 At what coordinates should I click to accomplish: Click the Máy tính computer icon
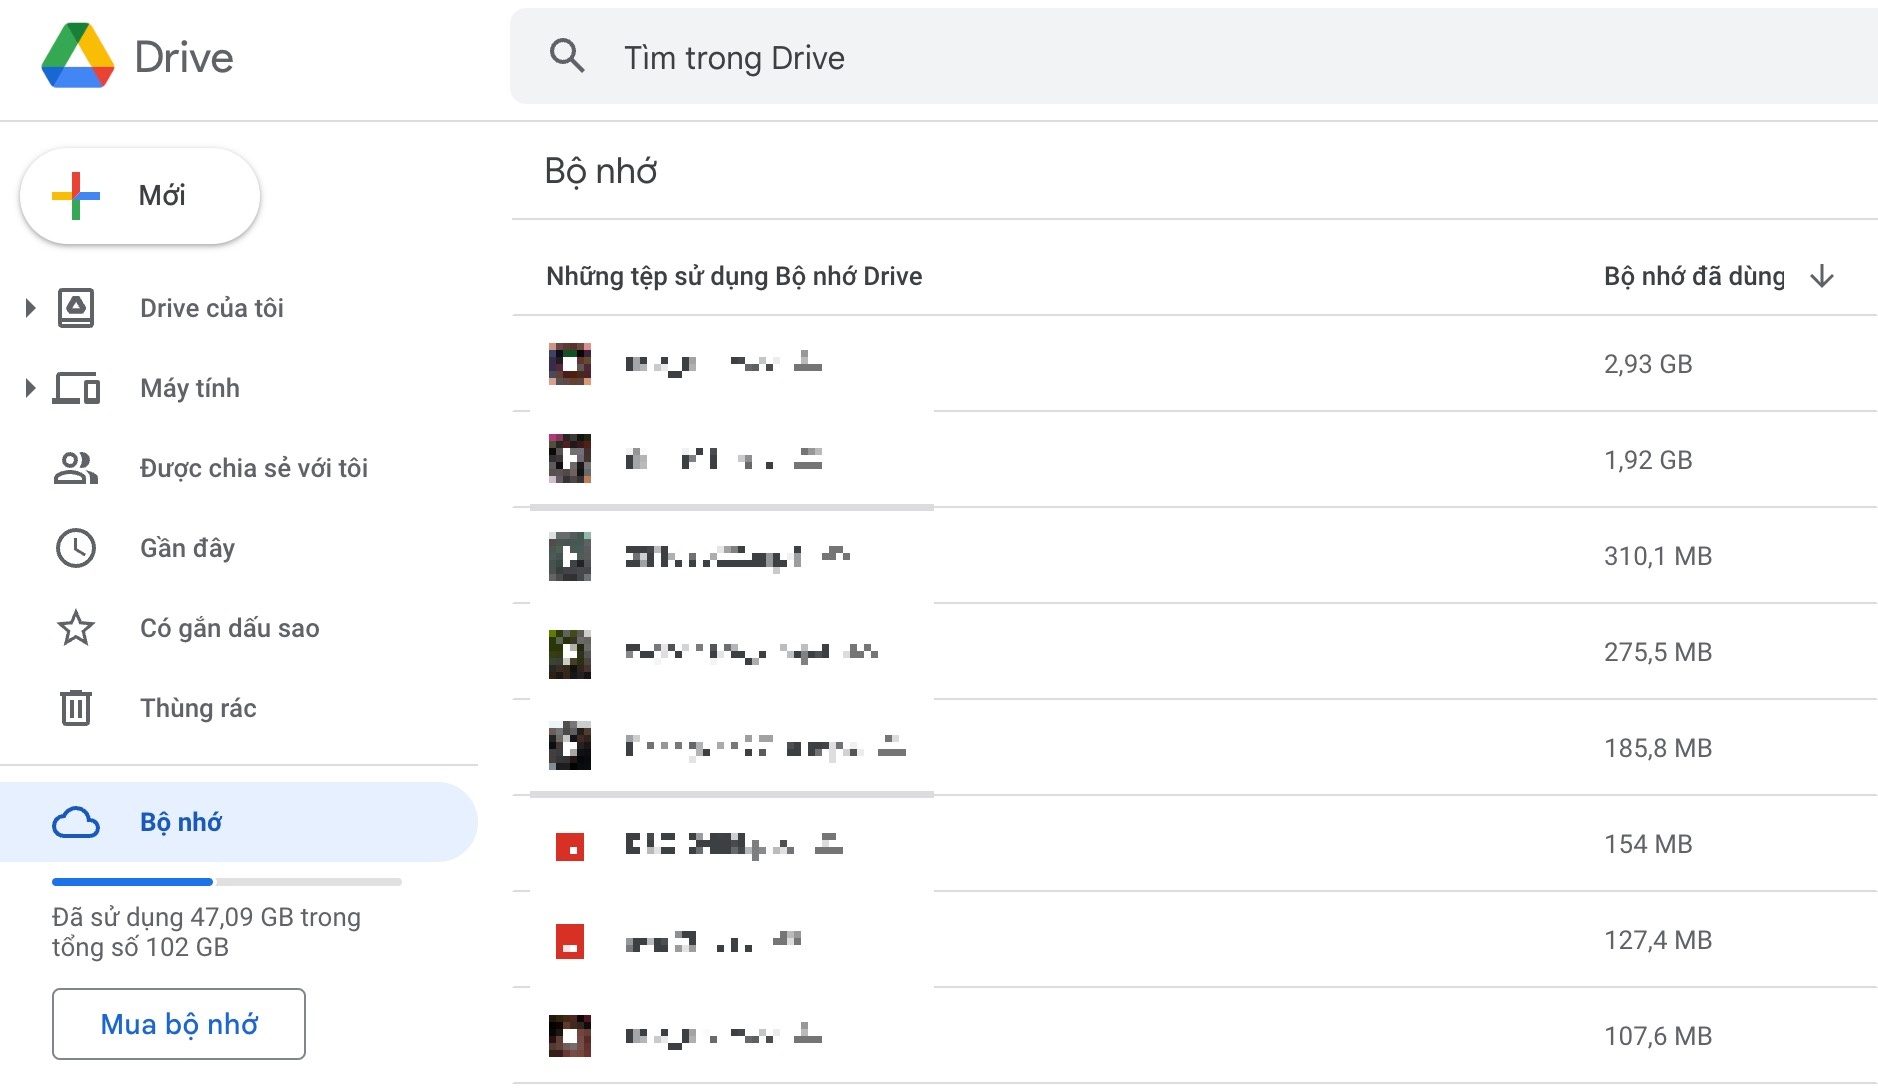click(x=75, y=388)
